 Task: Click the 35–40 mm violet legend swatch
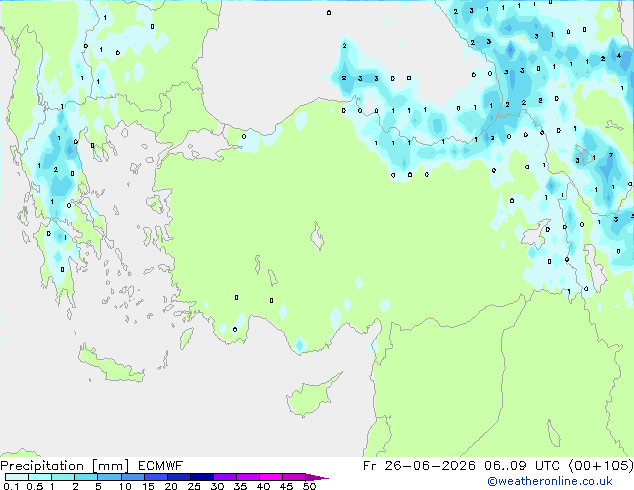point(247,477)
